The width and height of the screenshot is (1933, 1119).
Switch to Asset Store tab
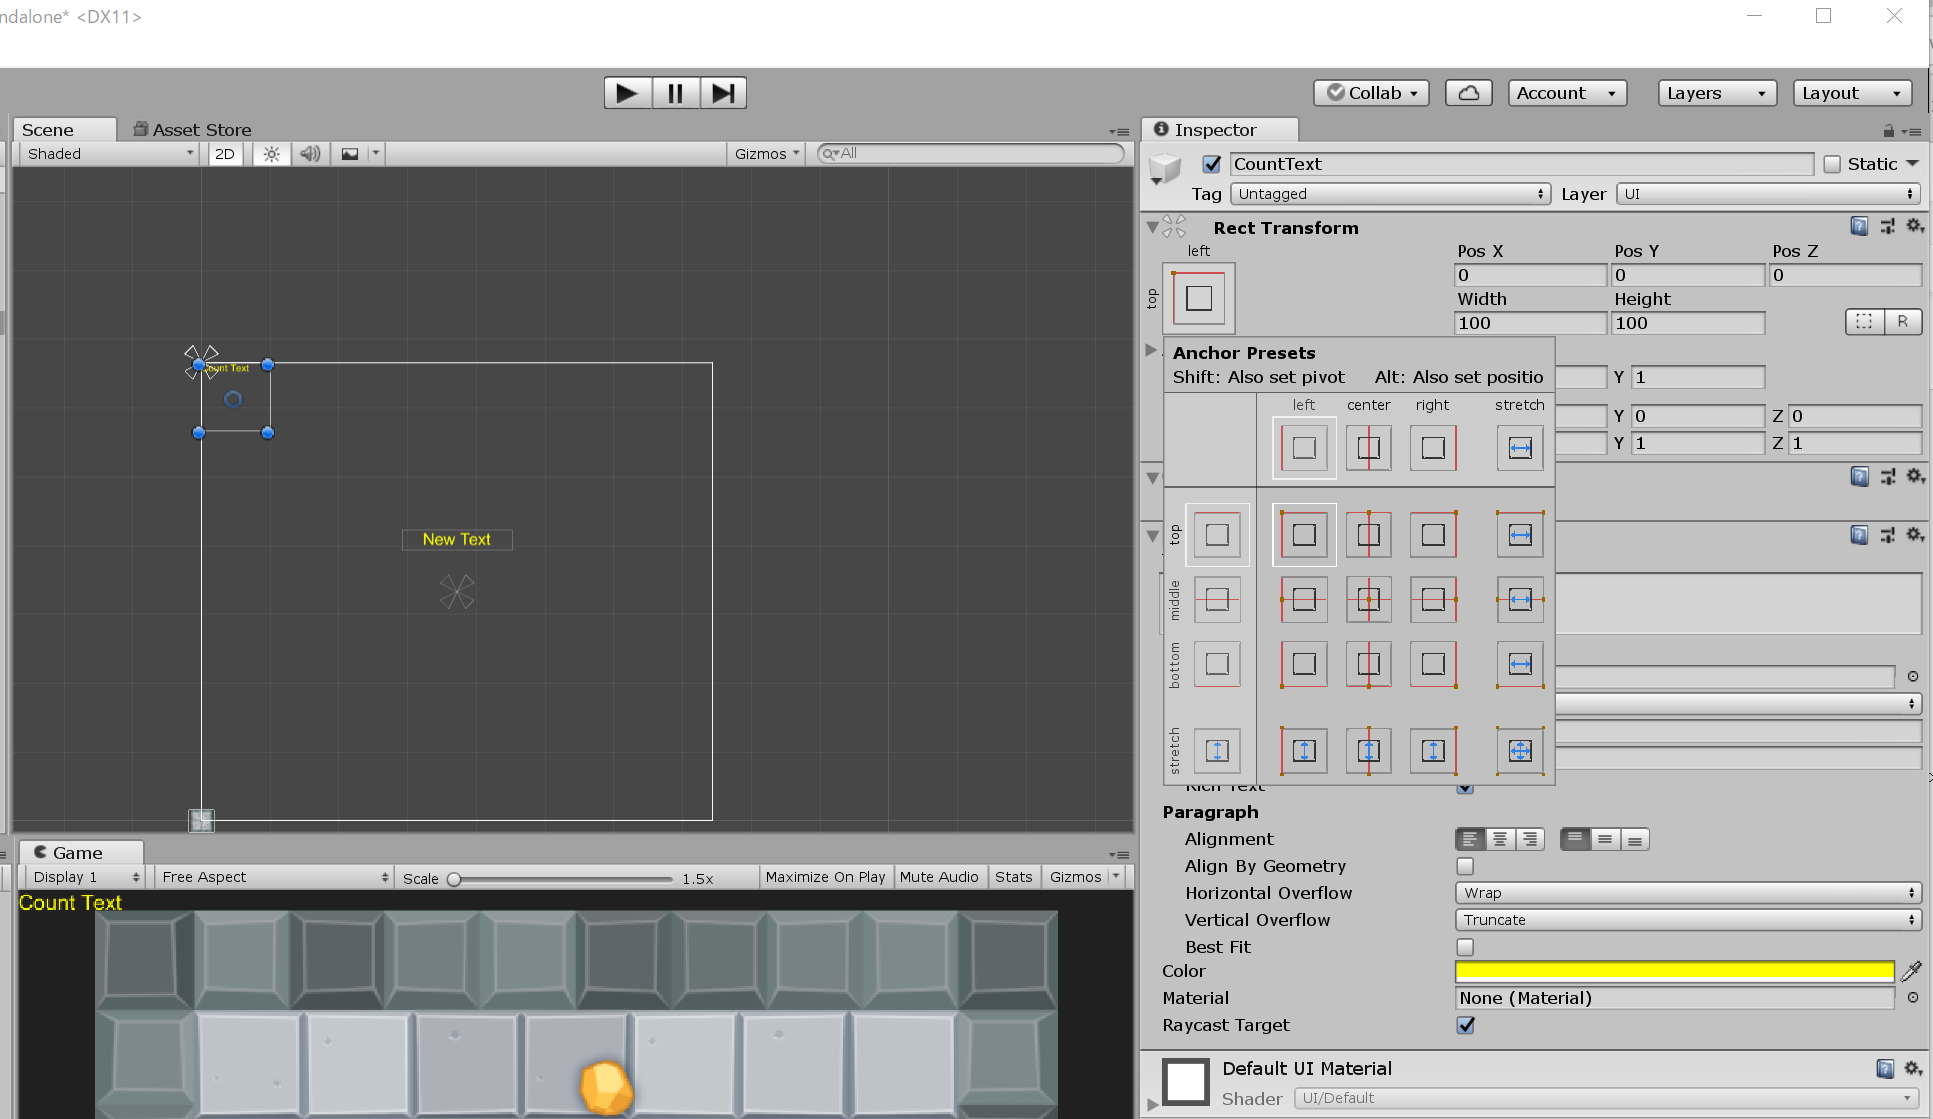(192, 130)
